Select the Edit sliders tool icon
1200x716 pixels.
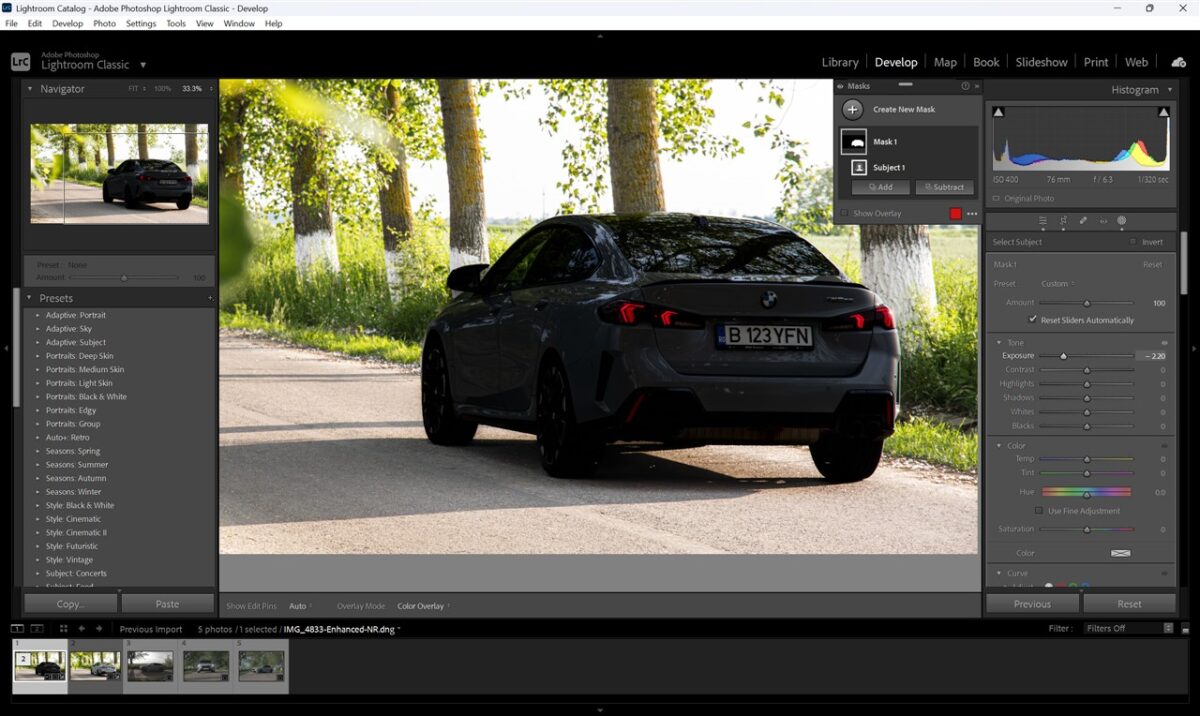(x=1043, y=221)
